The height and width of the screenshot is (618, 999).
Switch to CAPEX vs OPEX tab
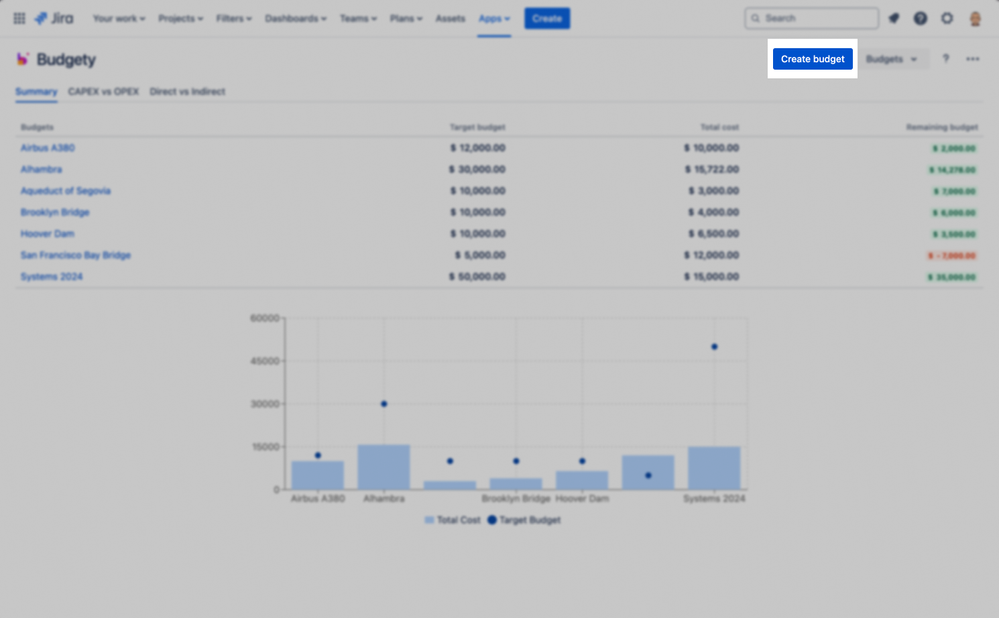pos(103,91)
